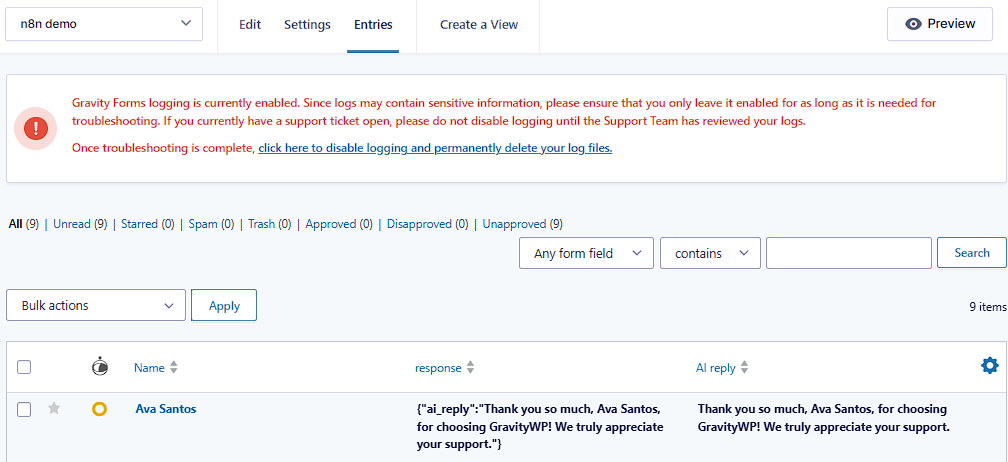Click into the entry search text field

[848, 253]
